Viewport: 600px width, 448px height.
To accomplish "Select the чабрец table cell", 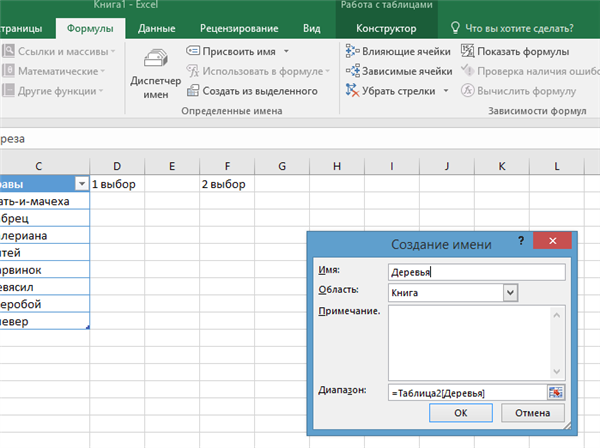I will pos(44,218).
